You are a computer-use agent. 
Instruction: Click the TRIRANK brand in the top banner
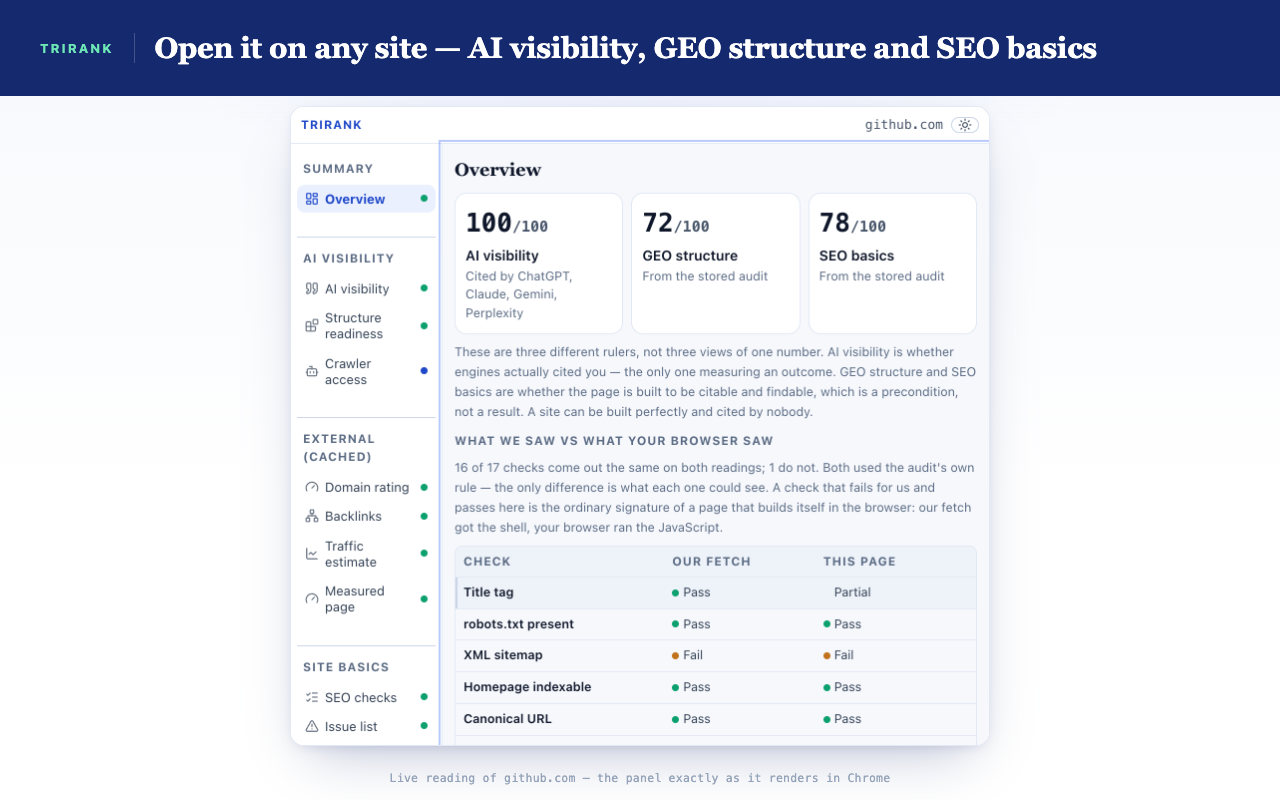coord(76,48)
